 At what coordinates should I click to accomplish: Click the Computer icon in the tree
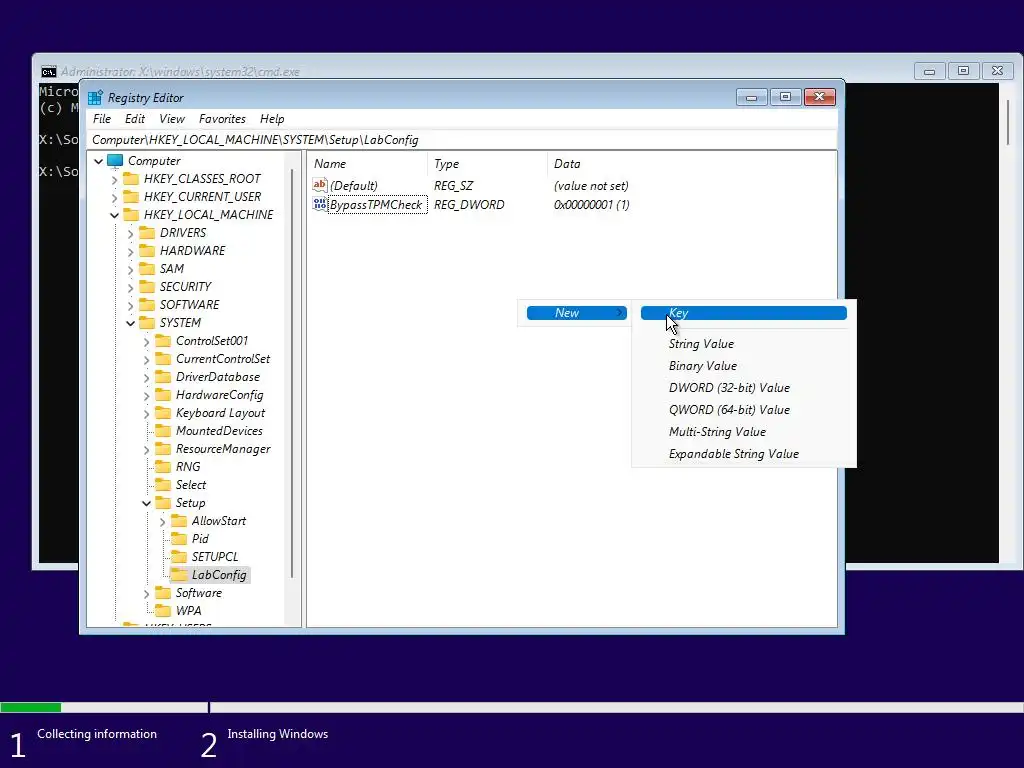point(115,161)
